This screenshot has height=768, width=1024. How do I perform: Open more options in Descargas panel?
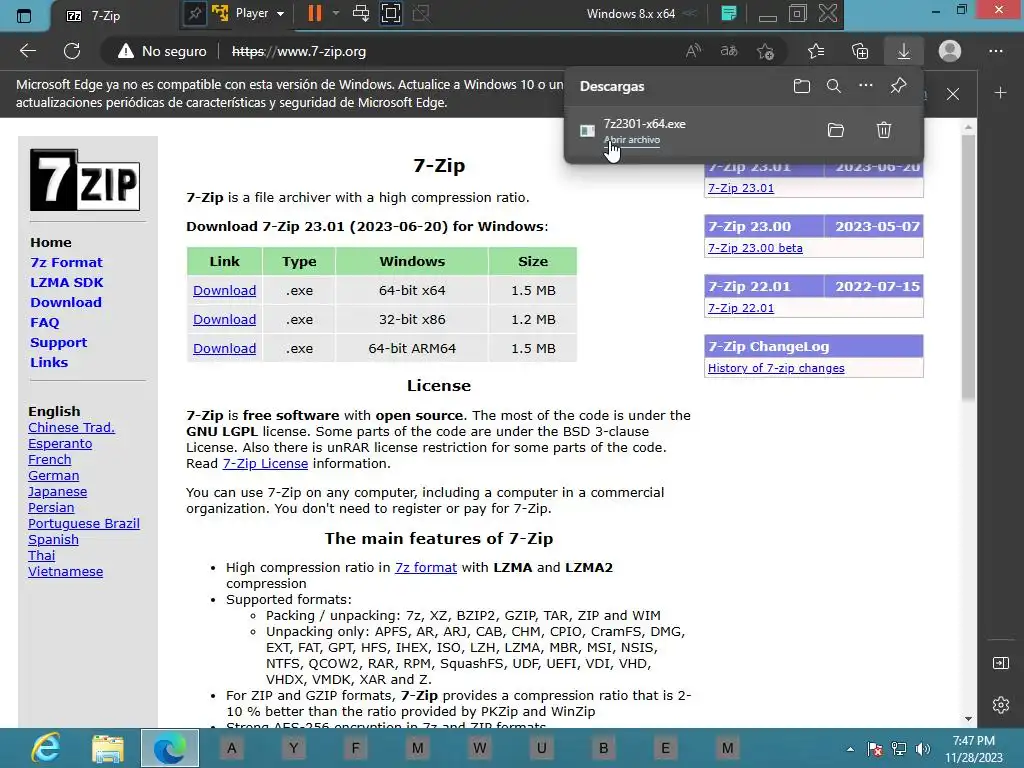[866, 86]
